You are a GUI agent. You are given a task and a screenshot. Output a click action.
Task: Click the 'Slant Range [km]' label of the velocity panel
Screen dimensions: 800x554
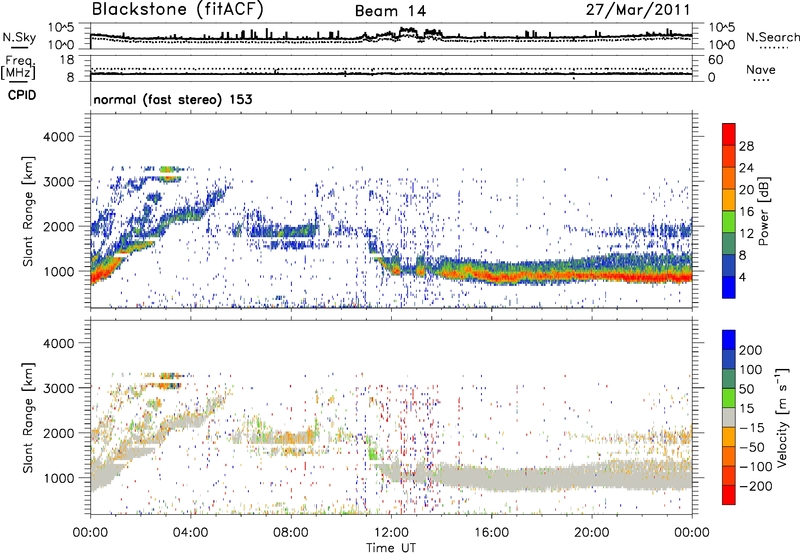pyautogui.click(x=28, y=417)
